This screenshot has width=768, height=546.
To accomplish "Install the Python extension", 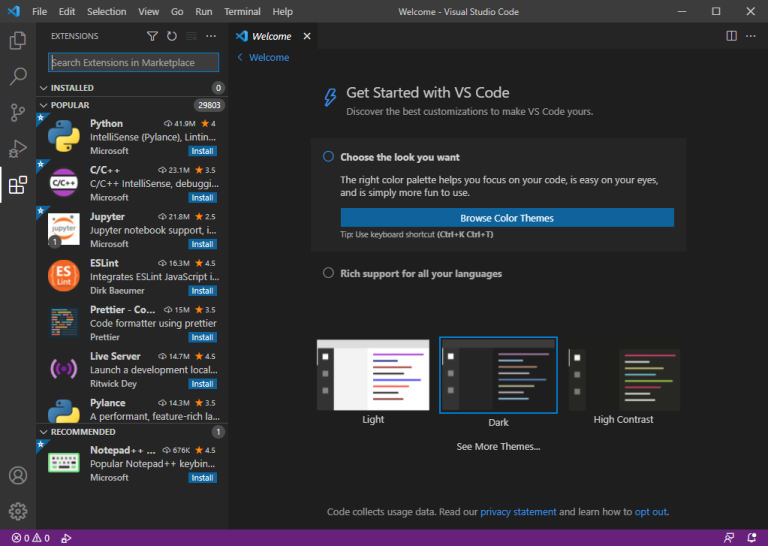I will (202, 151).
